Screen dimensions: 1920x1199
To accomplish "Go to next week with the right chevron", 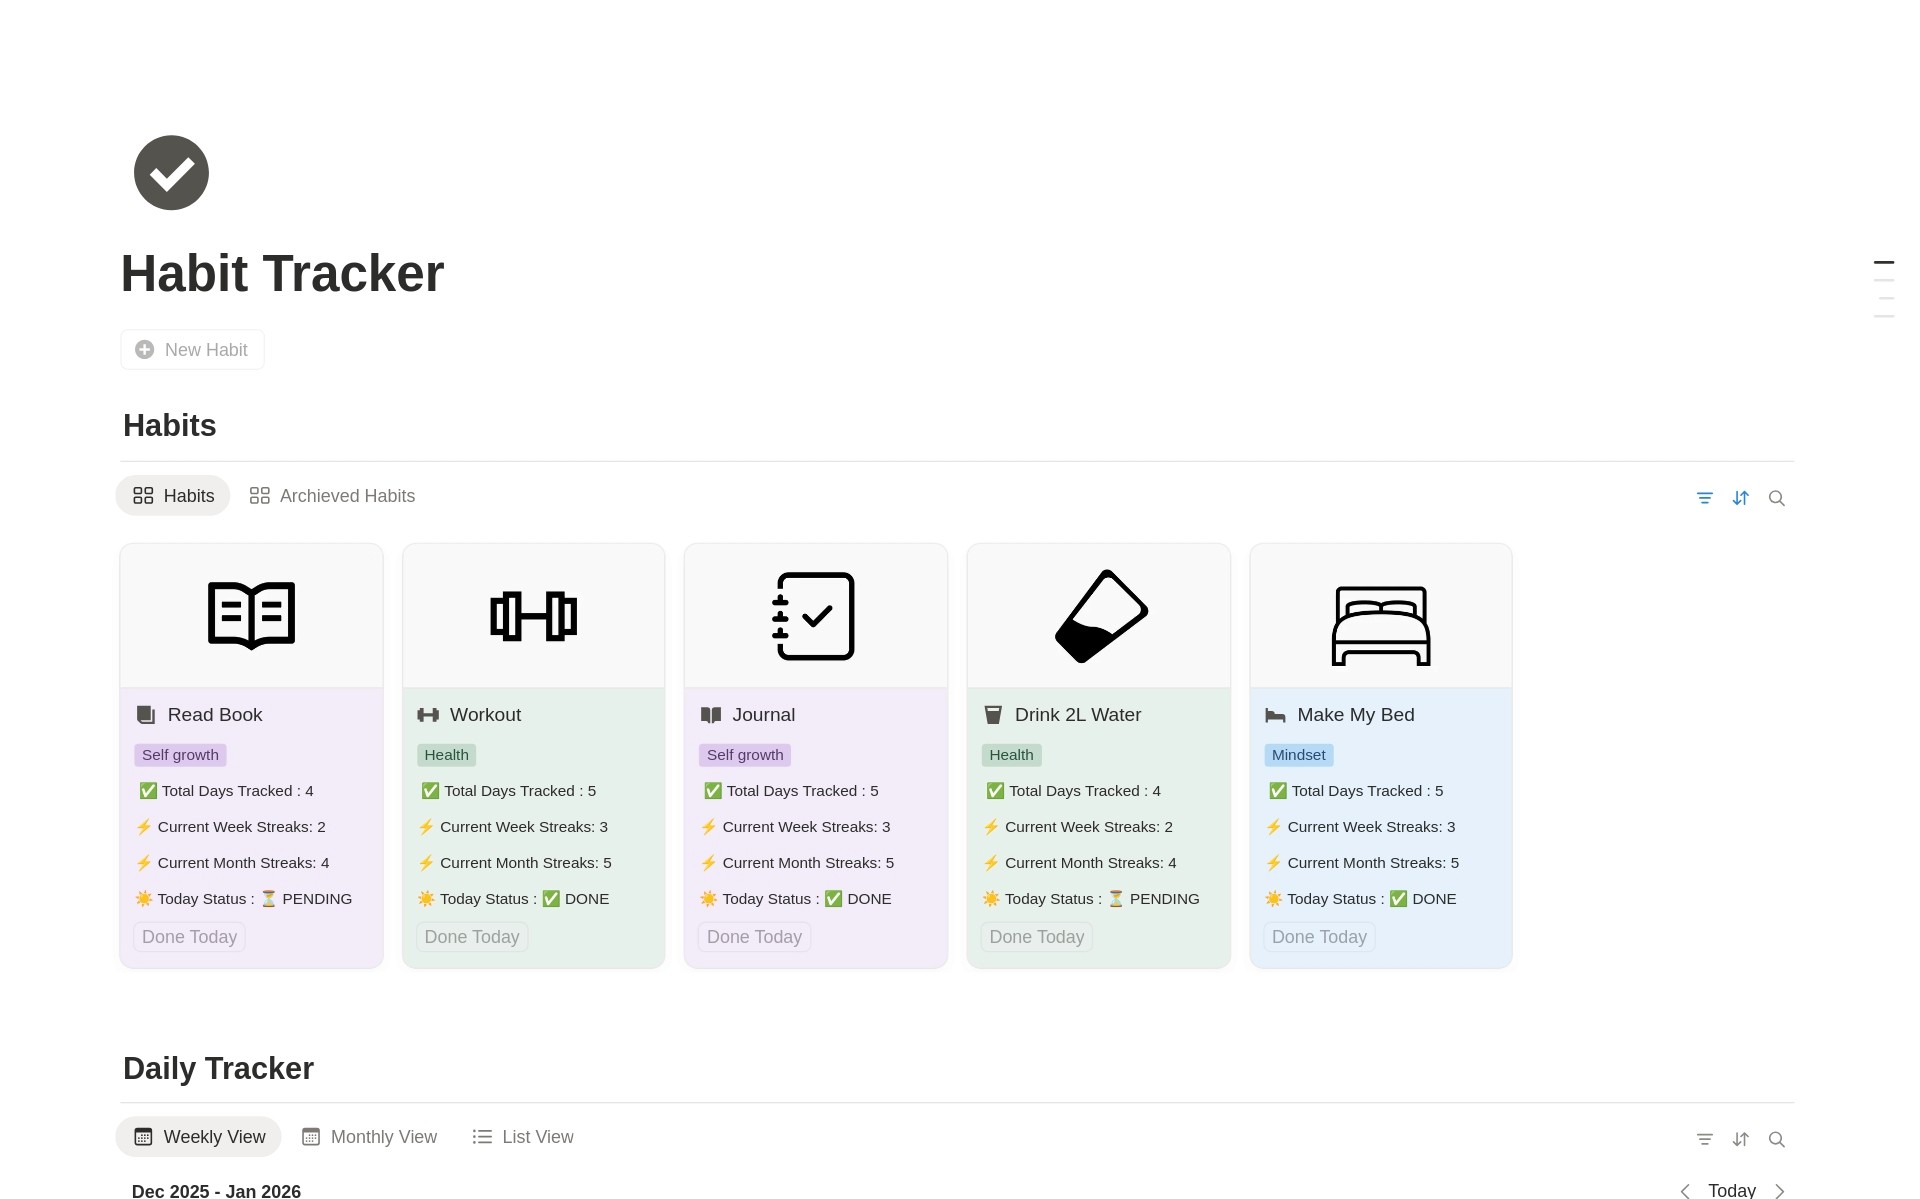I will pos(1779,1190).
